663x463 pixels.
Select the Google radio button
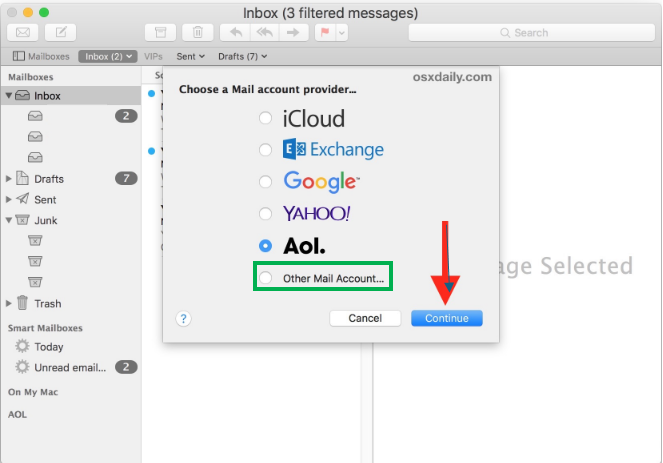point(266,182)
